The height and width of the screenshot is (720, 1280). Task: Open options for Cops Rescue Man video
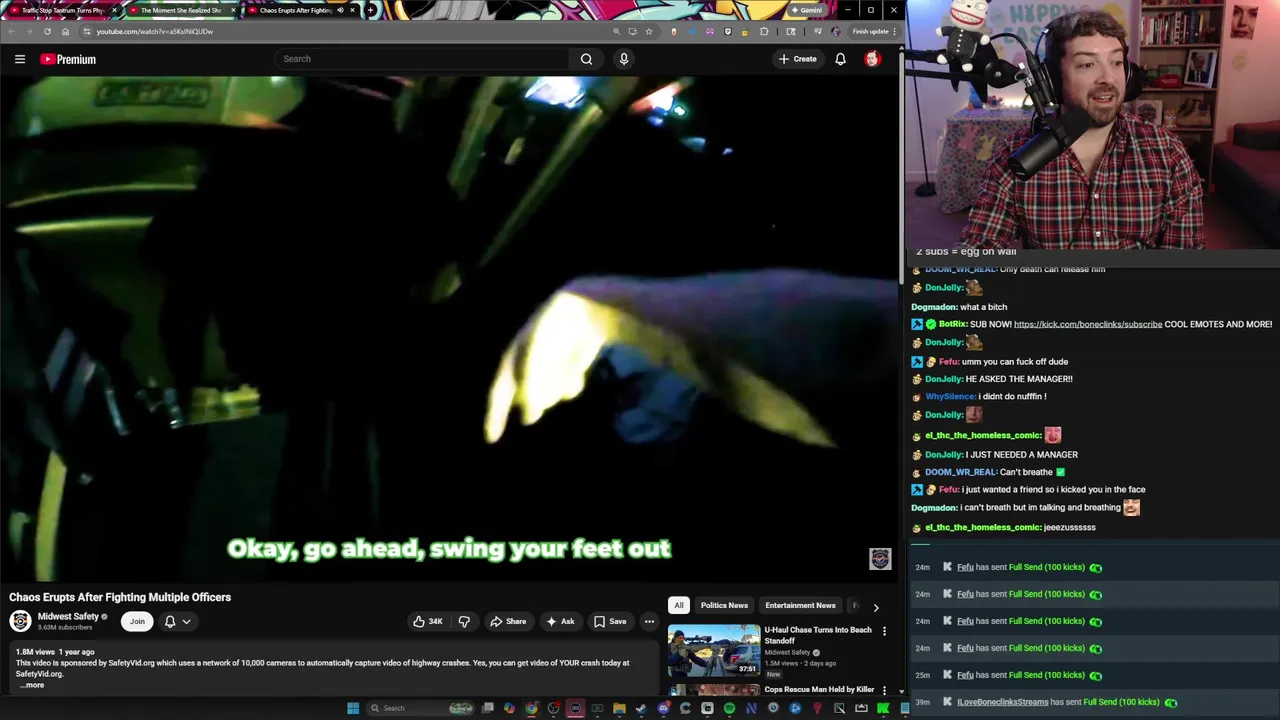(884, 690)
